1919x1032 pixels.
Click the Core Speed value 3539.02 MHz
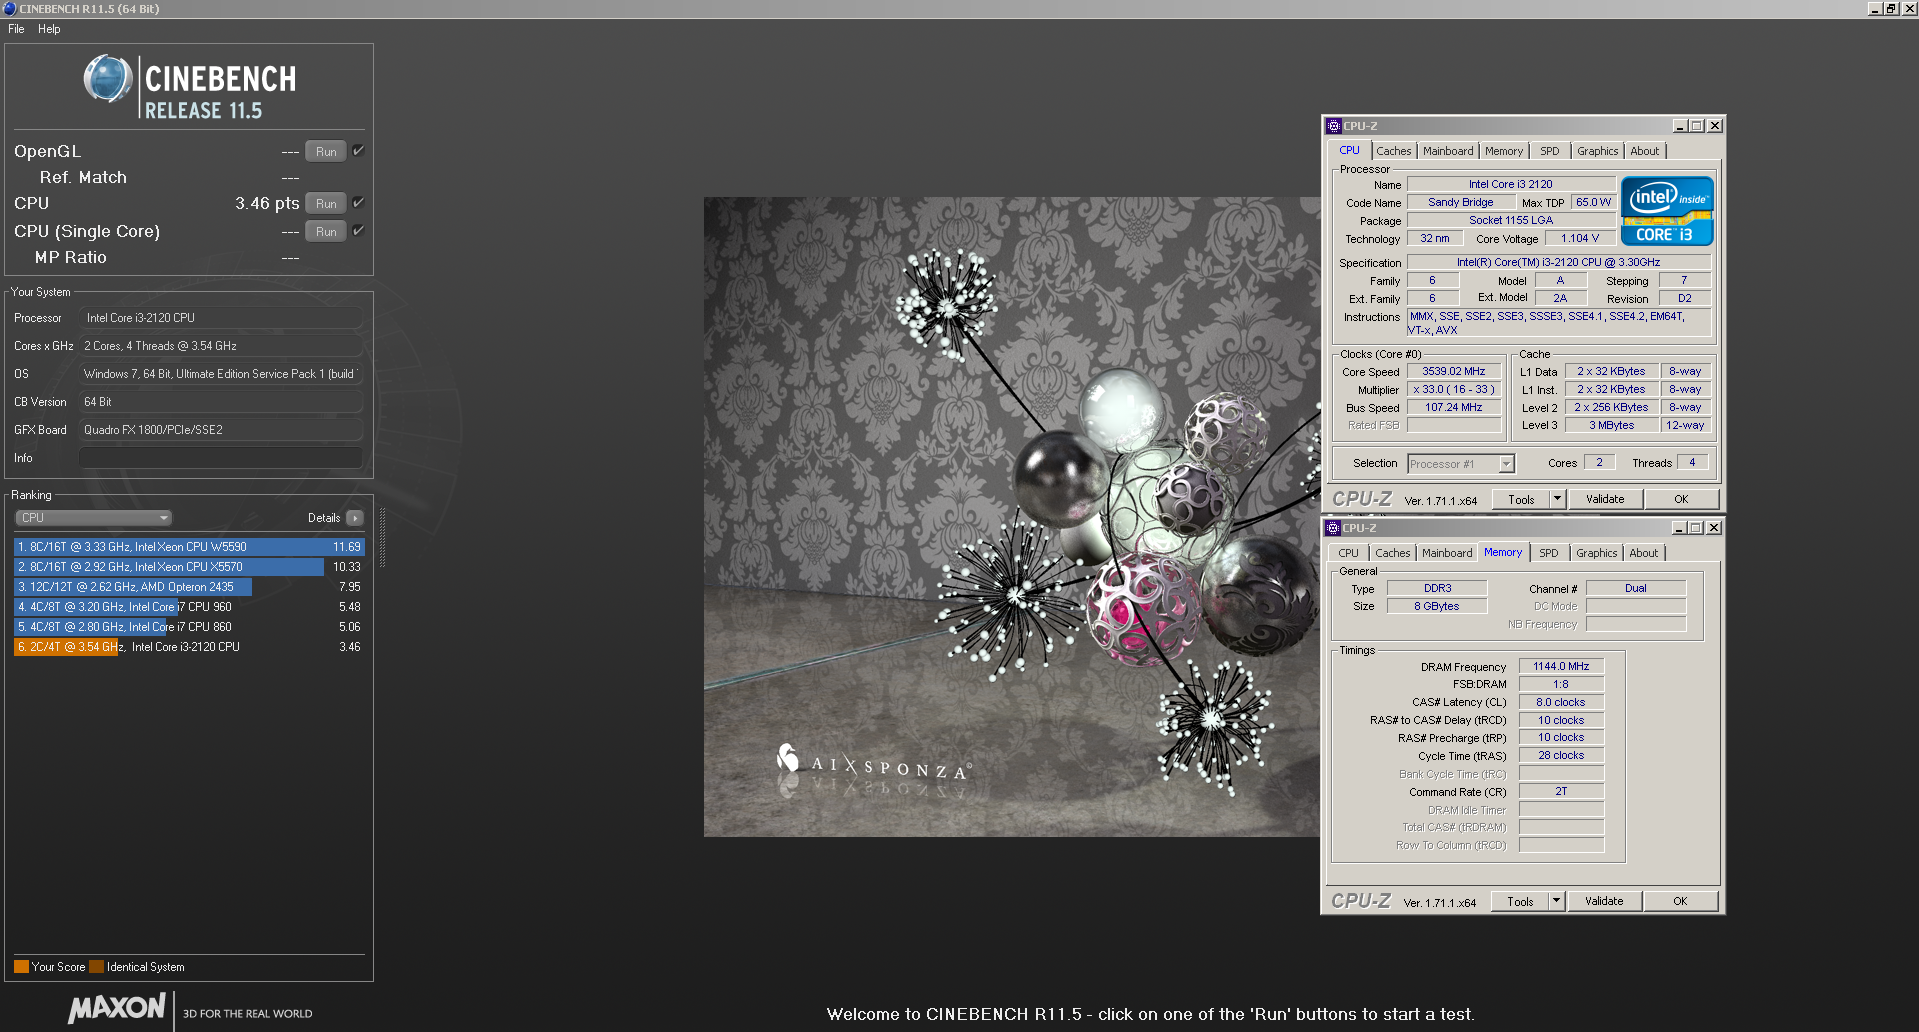tap(1454, 371)
